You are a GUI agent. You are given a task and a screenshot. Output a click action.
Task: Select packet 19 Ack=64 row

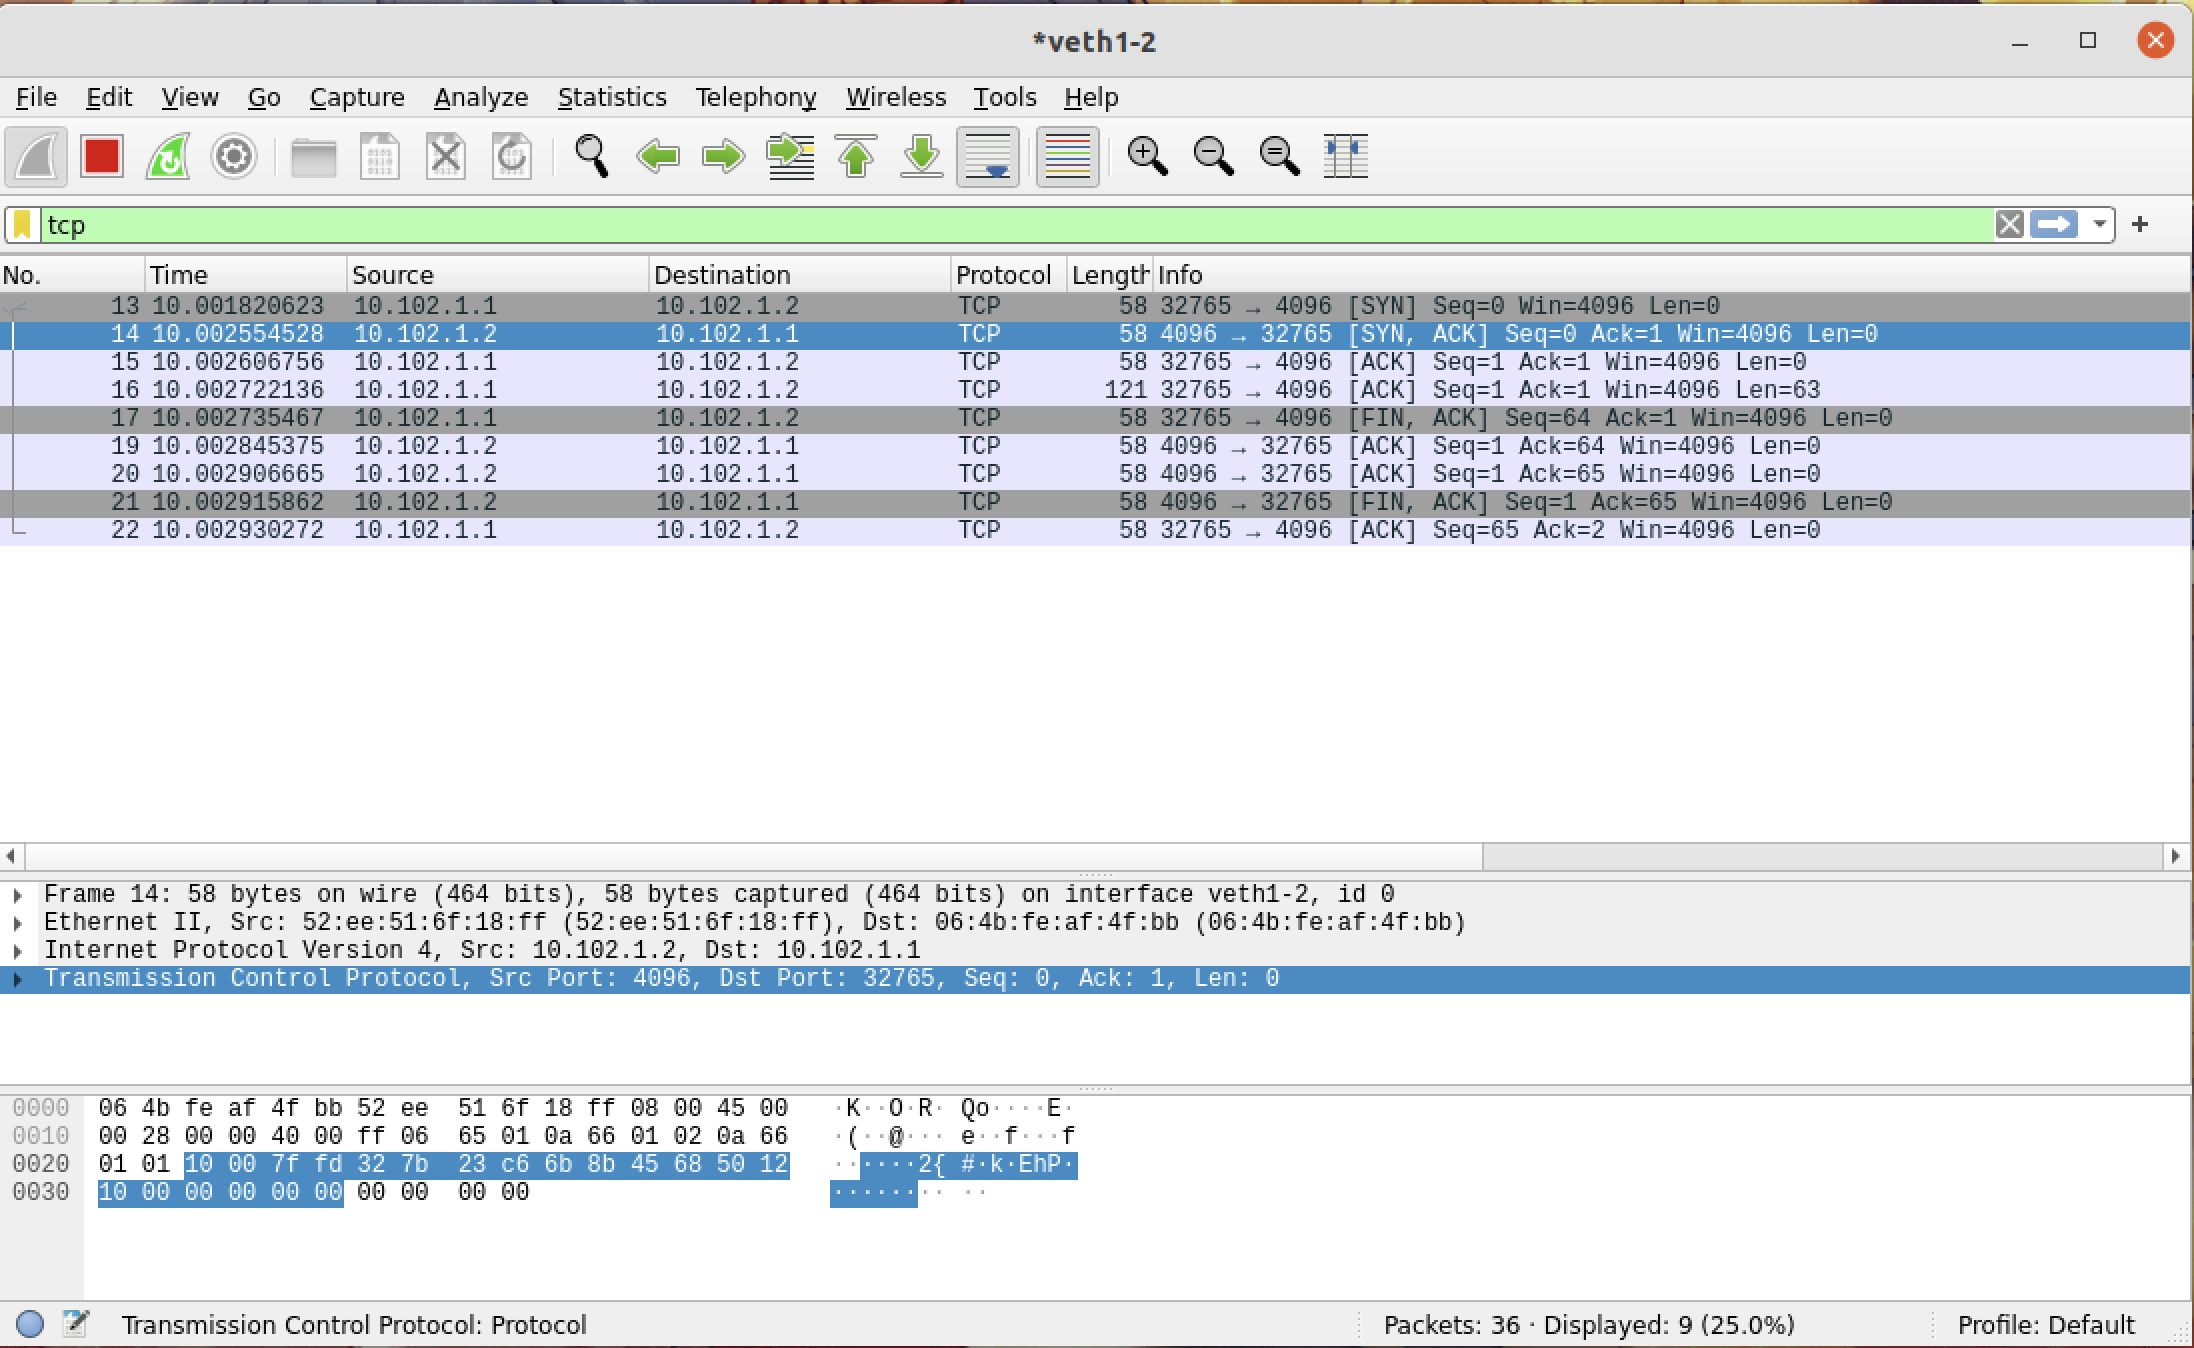(x=1095, y=446)
